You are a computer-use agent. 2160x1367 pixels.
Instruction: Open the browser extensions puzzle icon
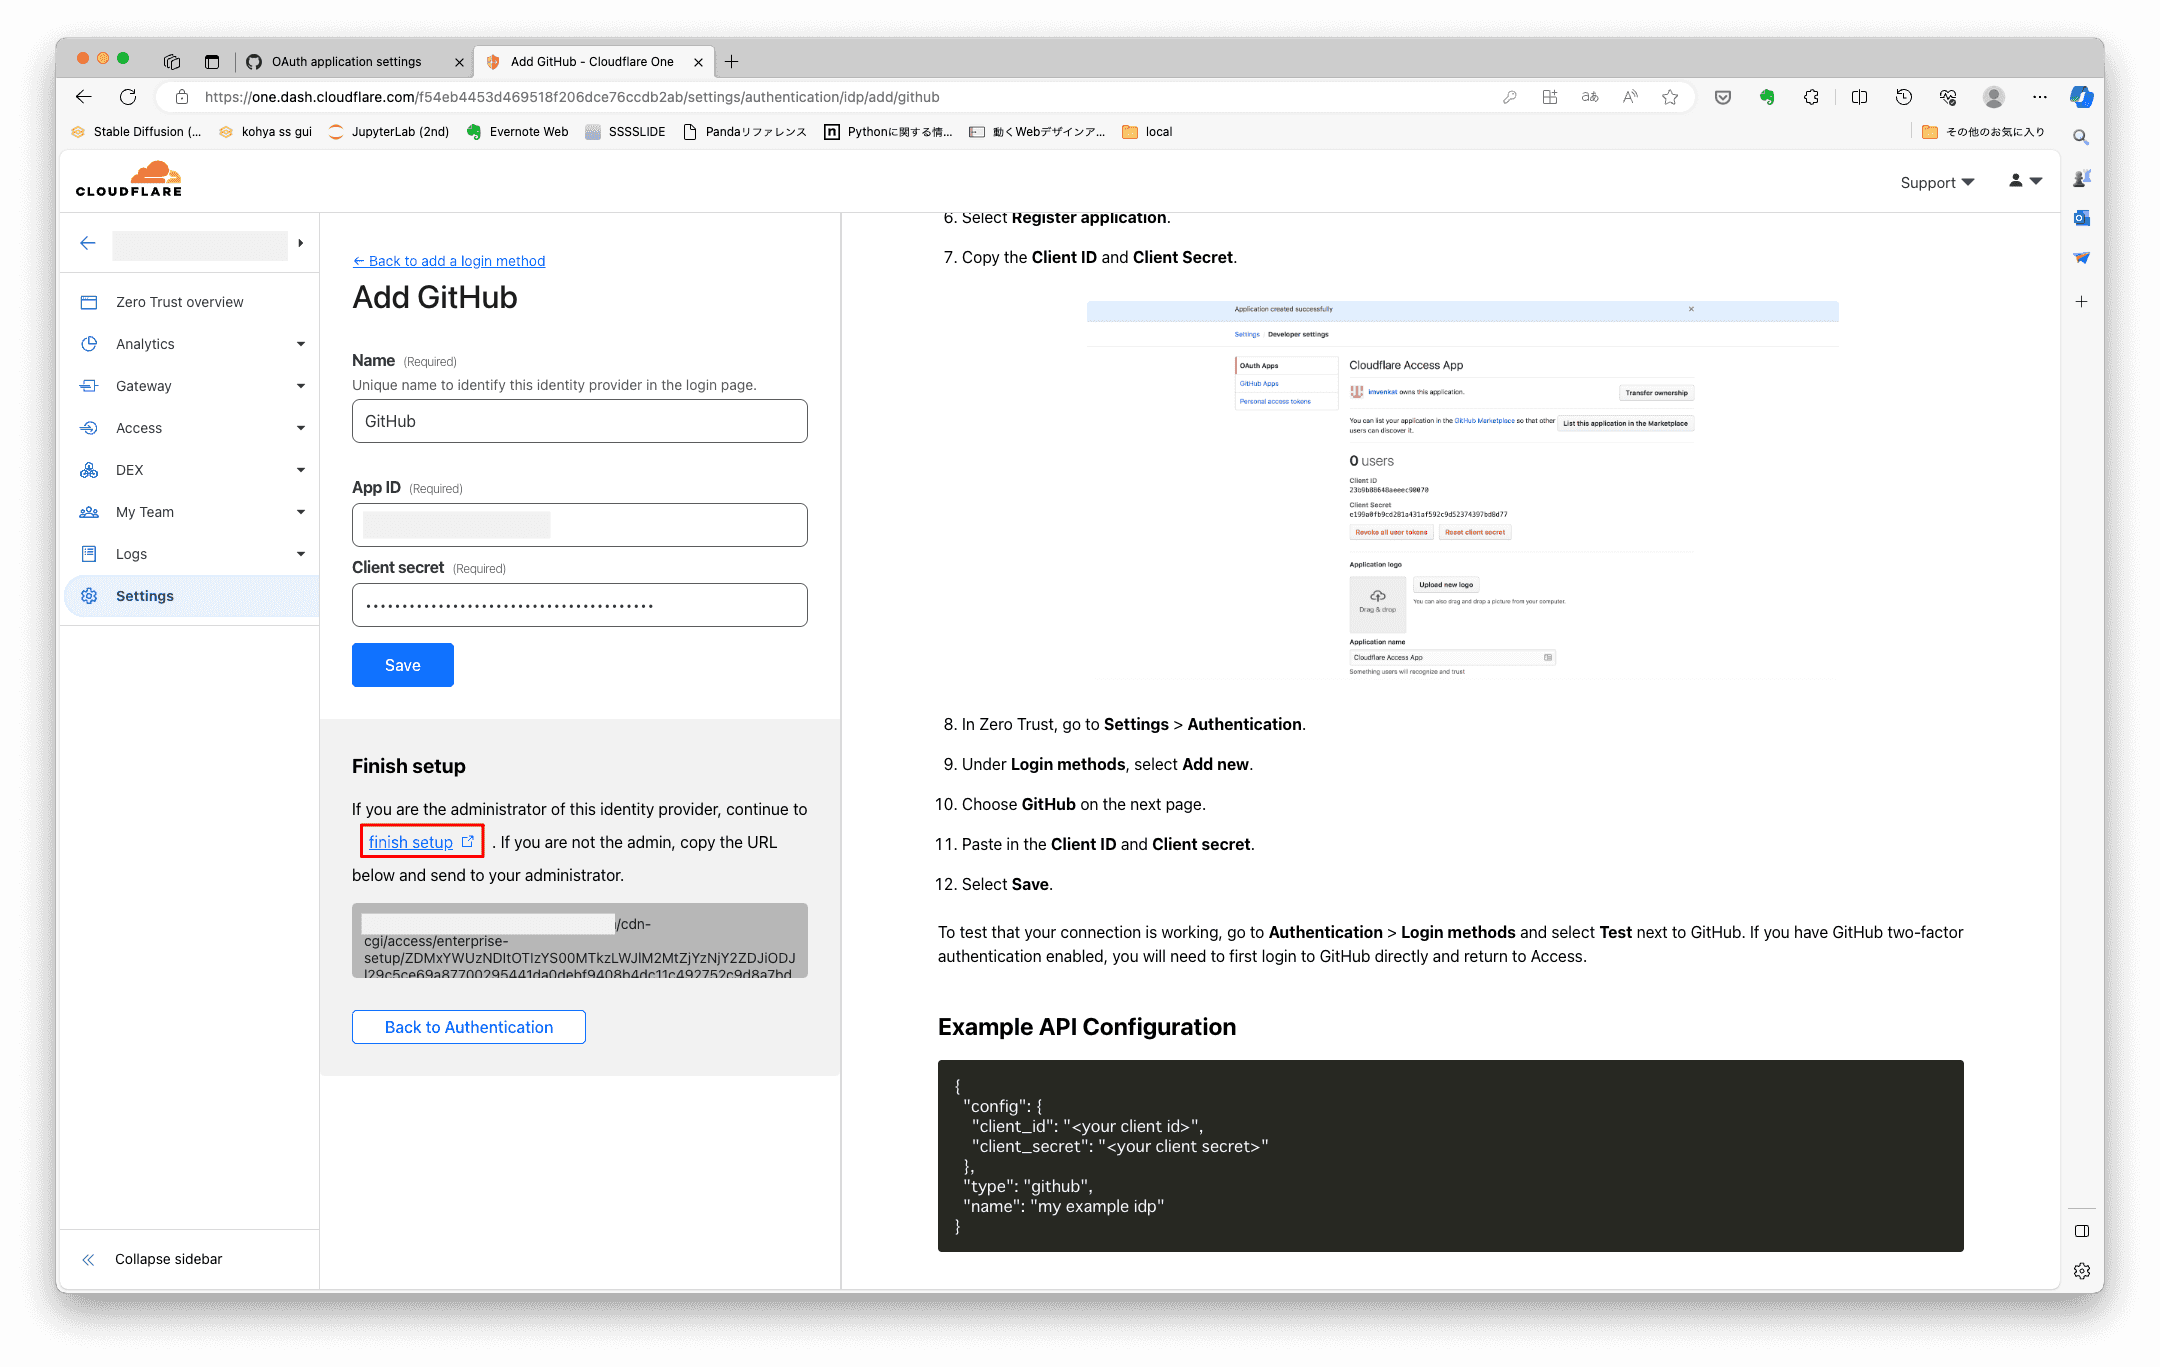click(1811, 97)
